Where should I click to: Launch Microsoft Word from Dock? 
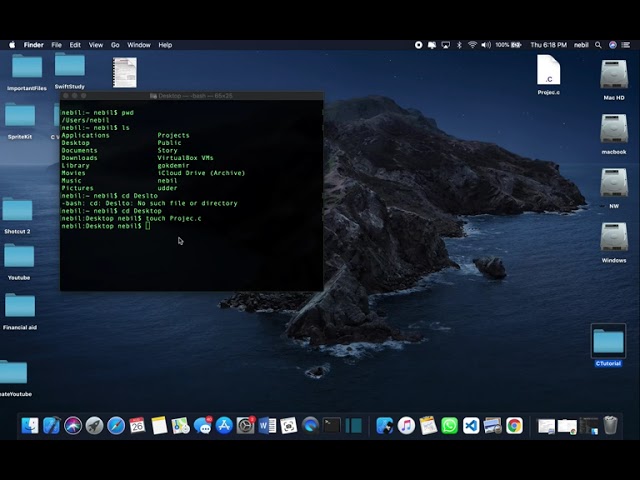(267, 426)
